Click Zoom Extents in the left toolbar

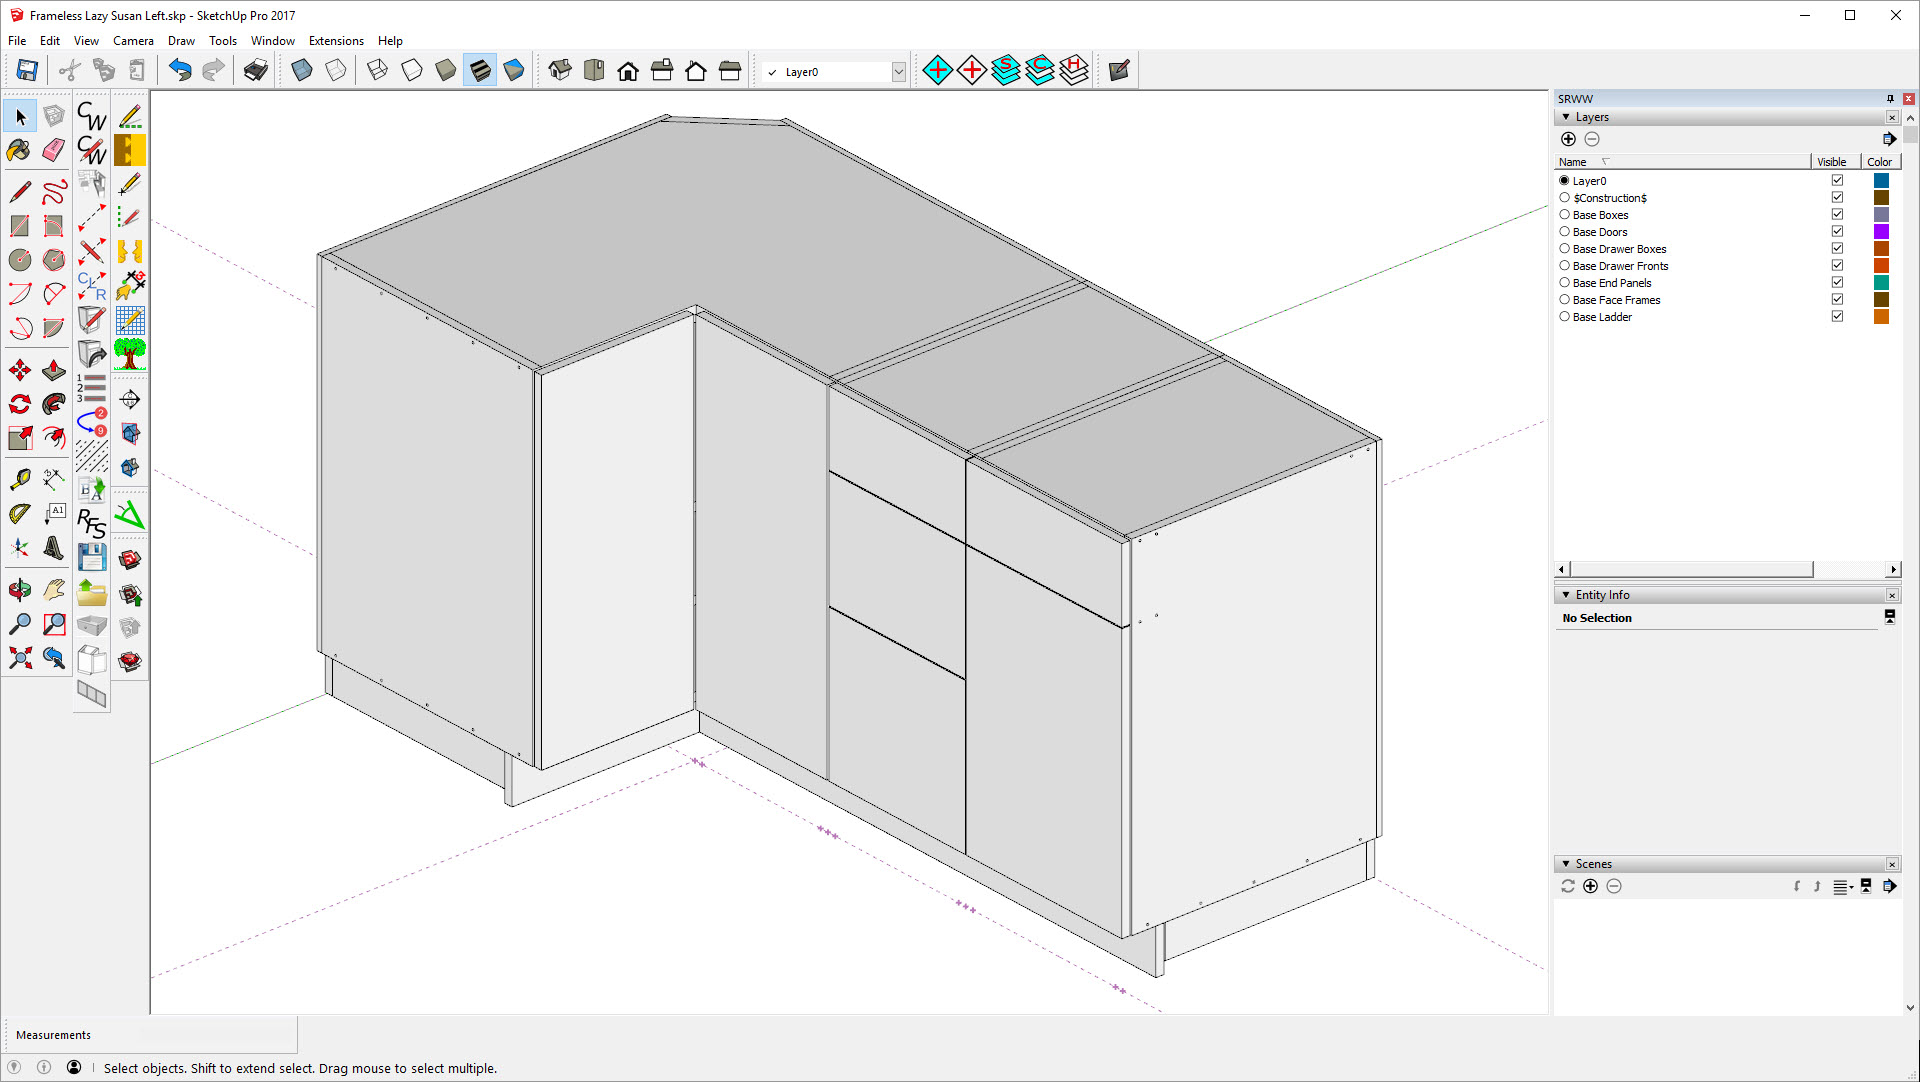(x=18, y=655)
